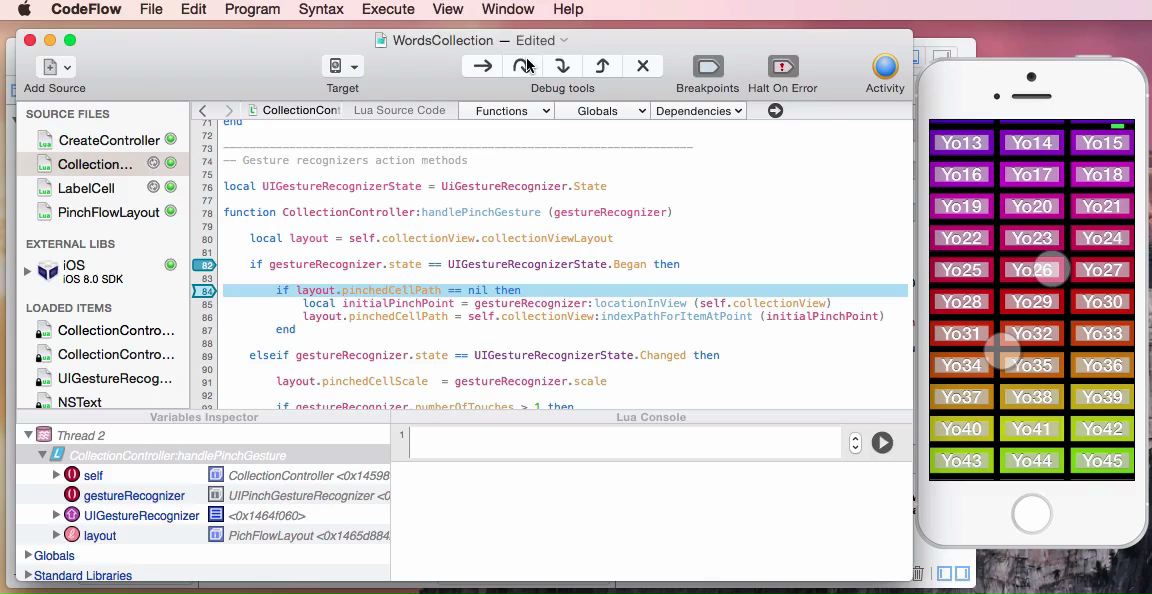Click the Step Over debug button
1152x594 pixels.
click(x=522, y=66)
